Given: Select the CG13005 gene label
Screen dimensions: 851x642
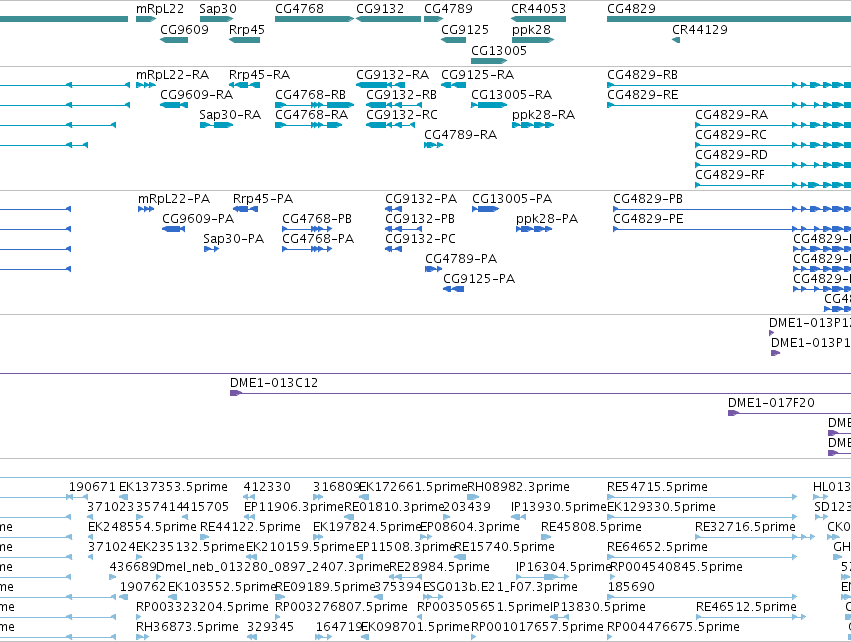Looking at the screenshot, I should pyautogui.click(x=499, y=50).
